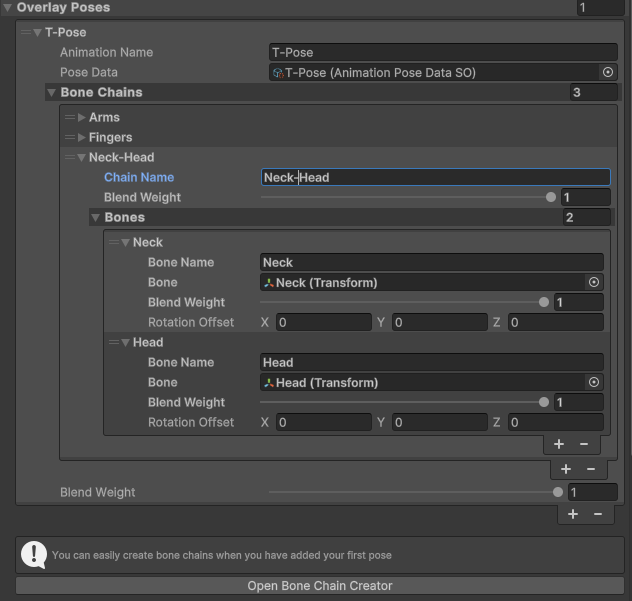The width and height of the screenshot is (632, 601).
Task: Open object picker for Head bone field
Action: point(594,383)
